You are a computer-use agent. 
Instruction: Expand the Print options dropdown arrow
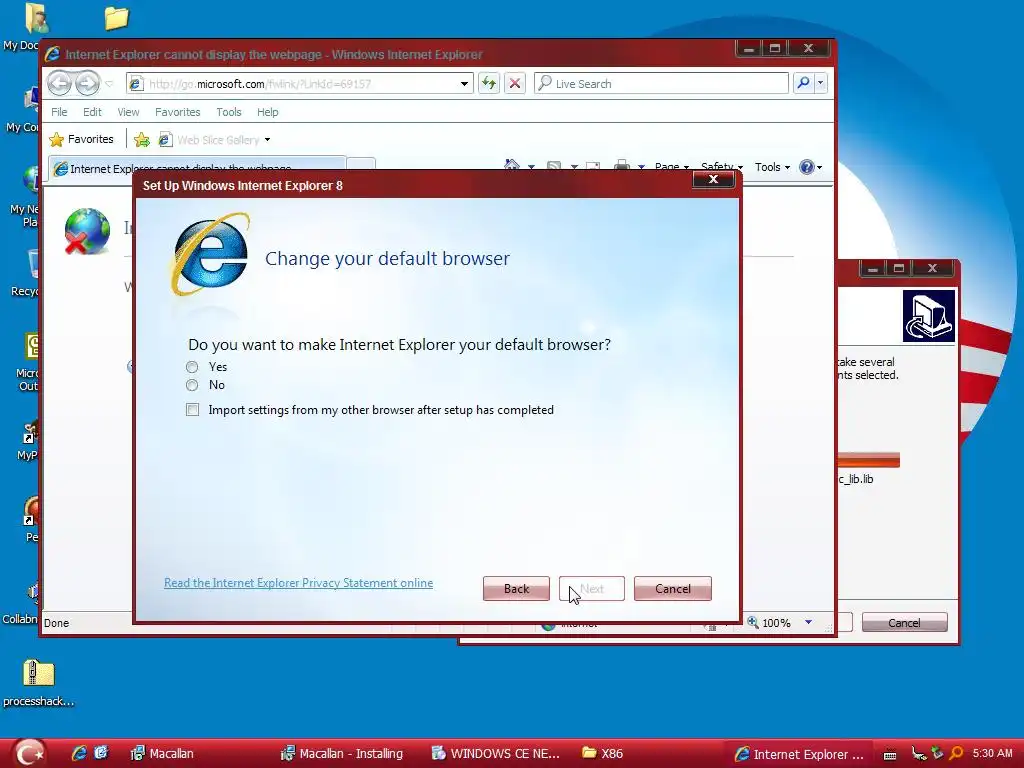(641, 167)
